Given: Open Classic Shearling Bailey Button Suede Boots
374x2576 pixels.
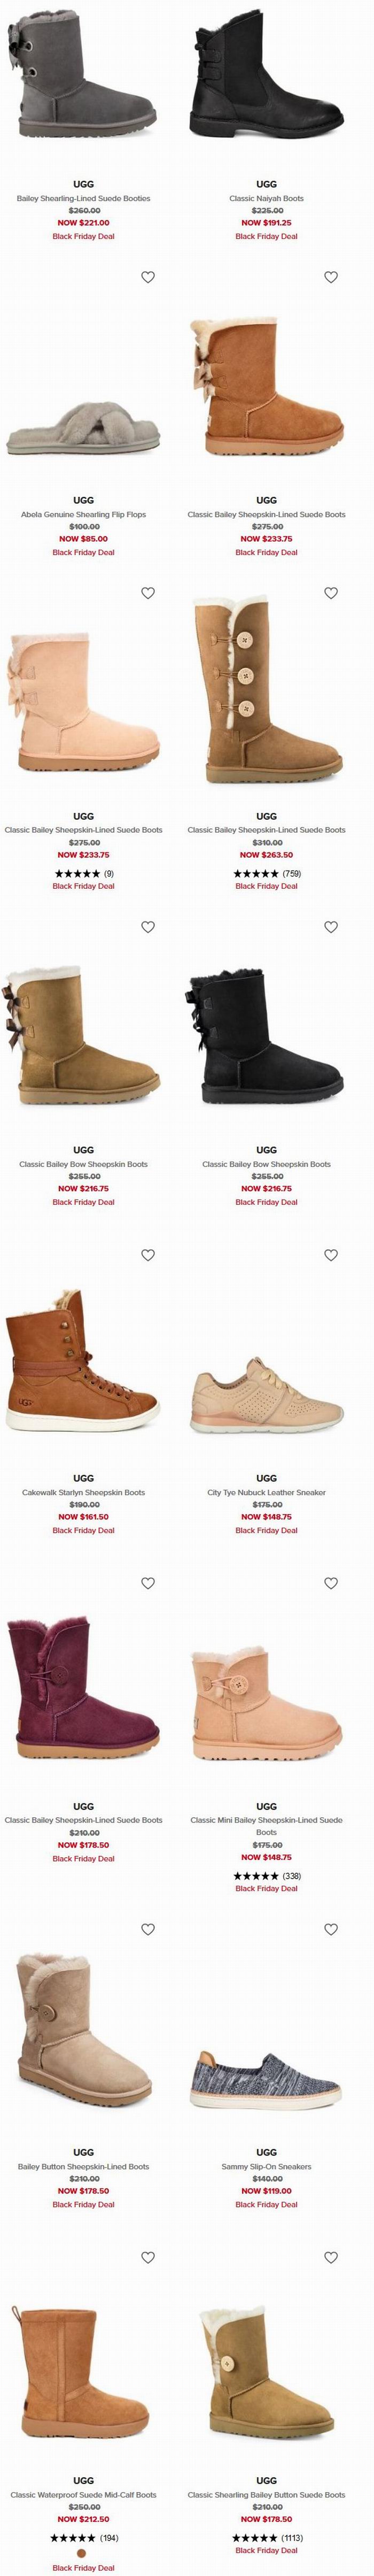Looking at the screenshot, I should point(266,2494).
